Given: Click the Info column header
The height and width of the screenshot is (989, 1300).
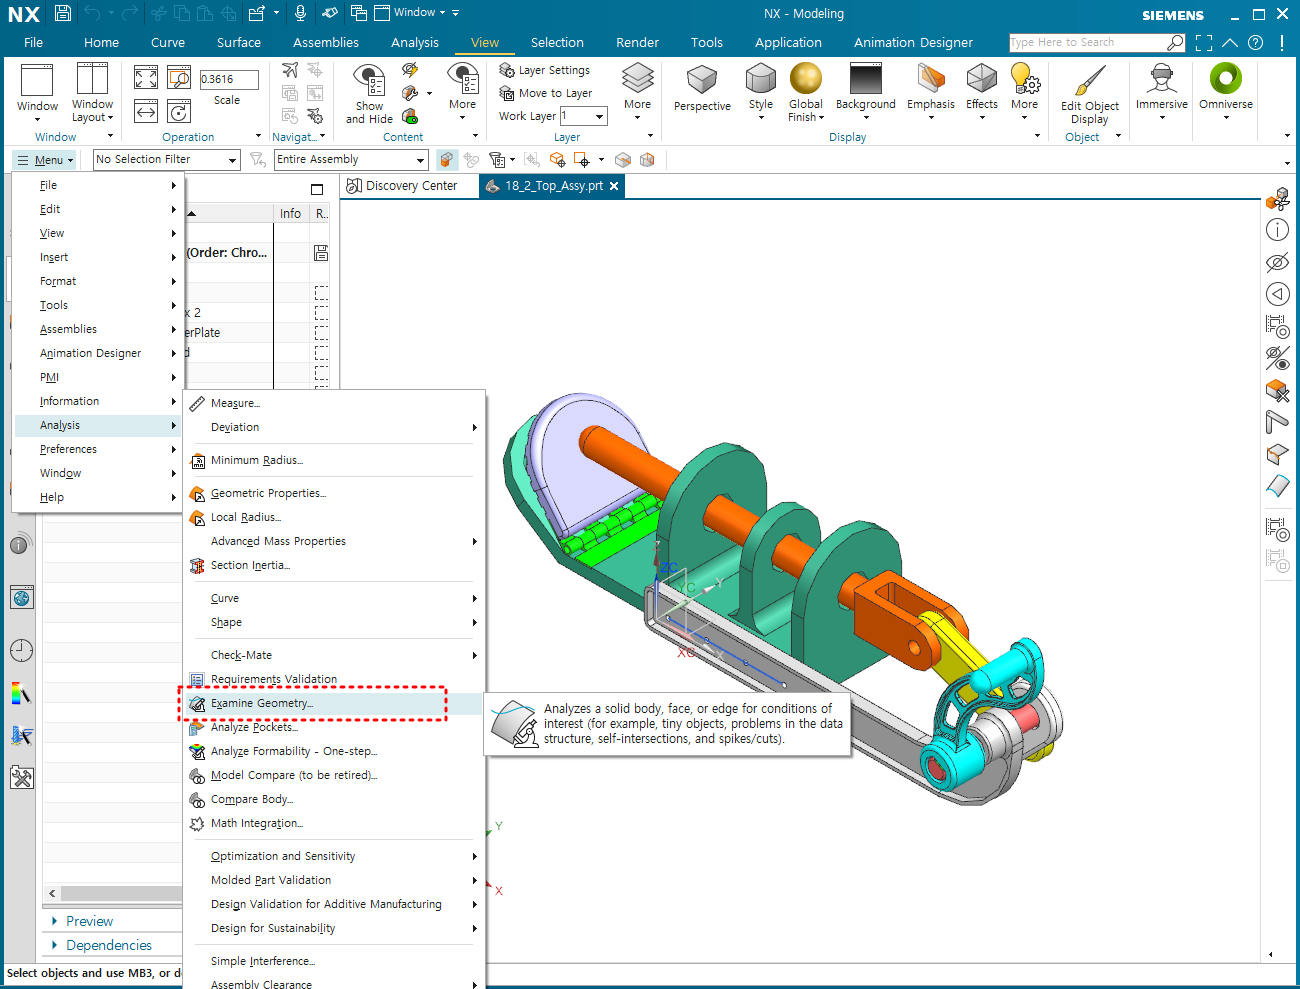Looking at the screenshot, I should click(291, 213).
